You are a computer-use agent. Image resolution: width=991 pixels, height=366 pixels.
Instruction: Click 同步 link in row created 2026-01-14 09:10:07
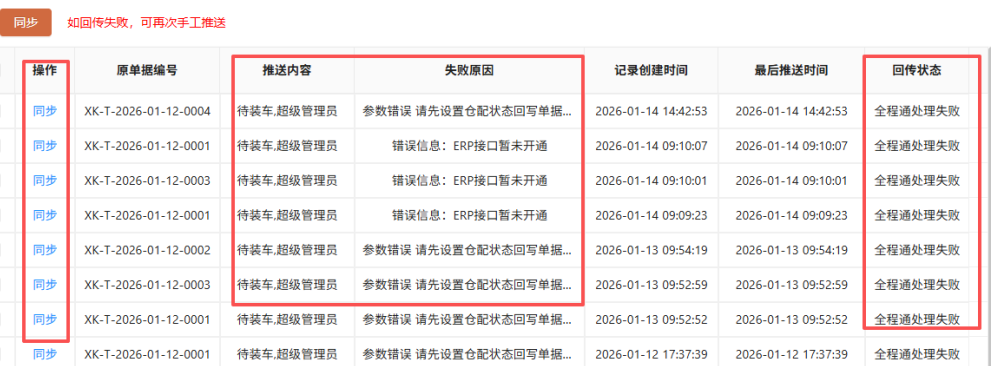click(45, 146)
